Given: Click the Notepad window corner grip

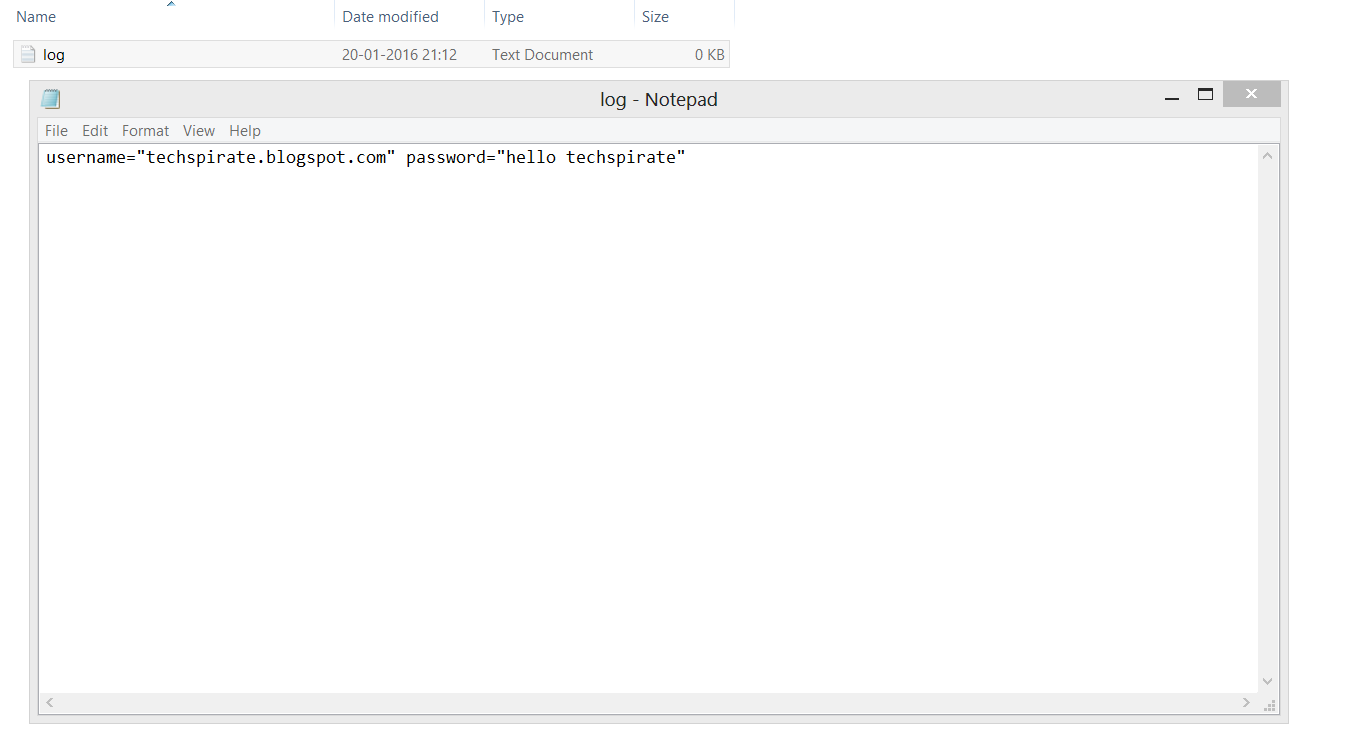Looking at the screenshot, I should coord(1269,705).
